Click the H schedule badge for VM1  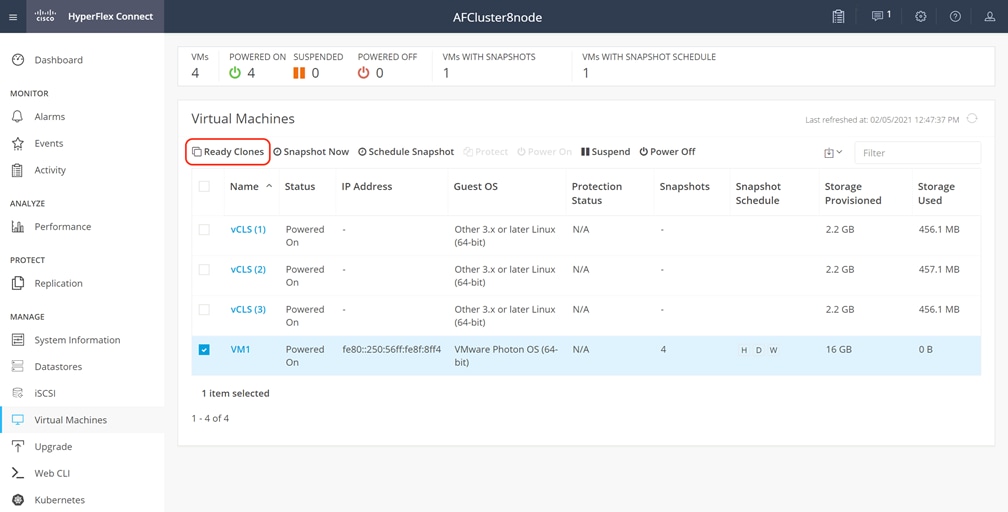pyautogui.click(x=744, y=350)
